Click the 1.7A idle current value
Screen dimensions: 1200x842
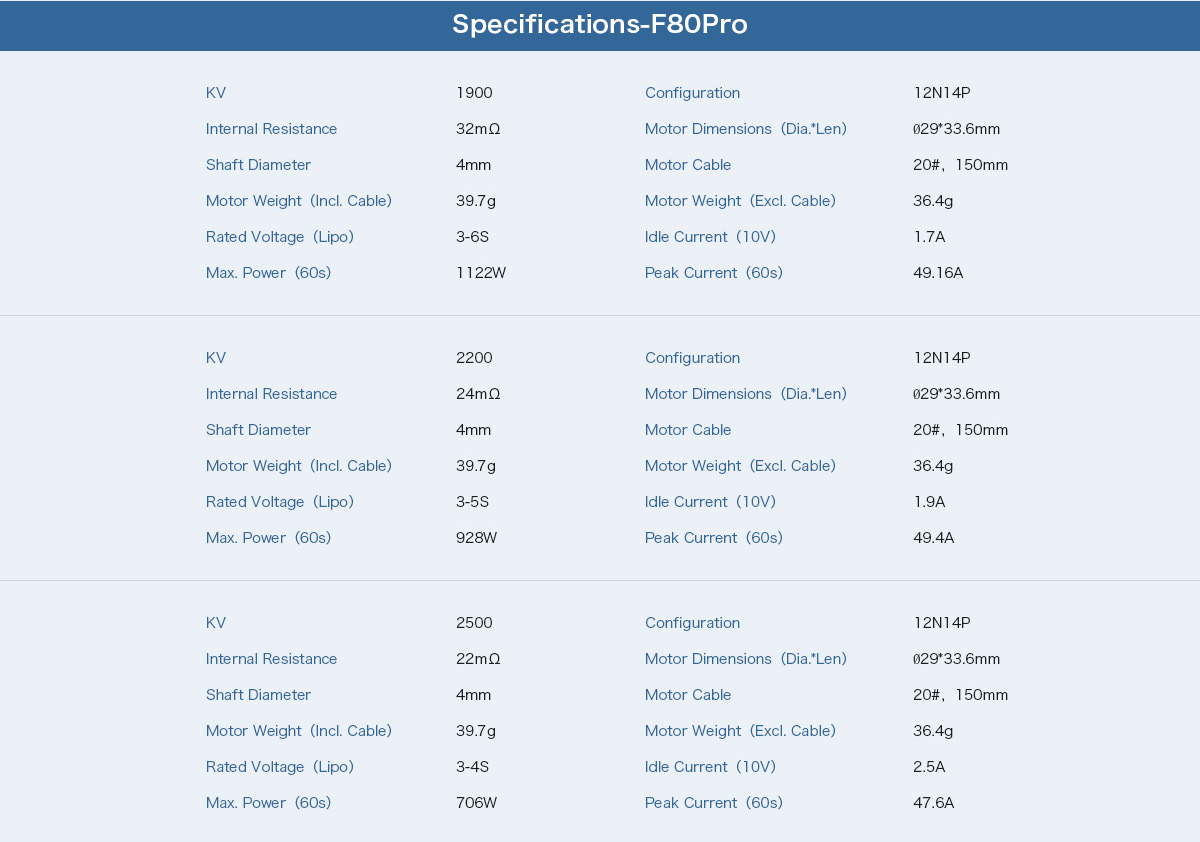pos(929,237)
